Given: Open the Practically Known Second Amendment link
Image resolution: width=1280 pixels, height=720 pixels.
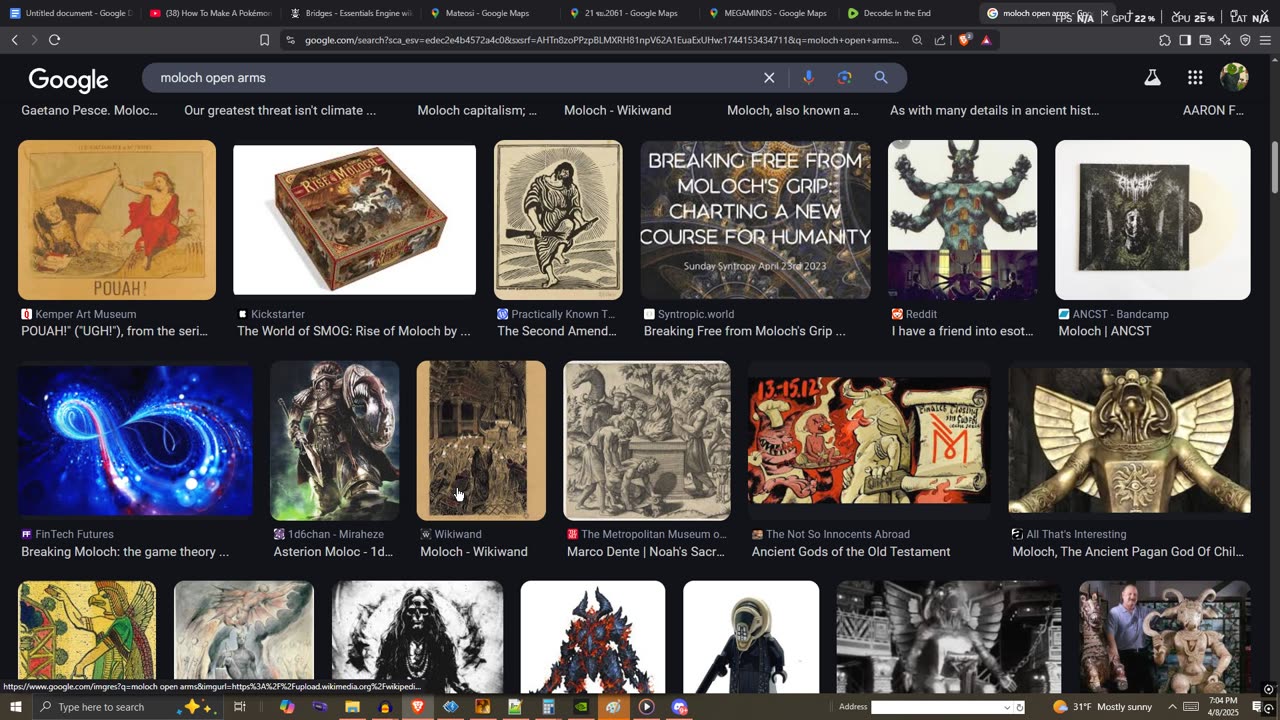Looking at the screenshot, I should 557,331.
